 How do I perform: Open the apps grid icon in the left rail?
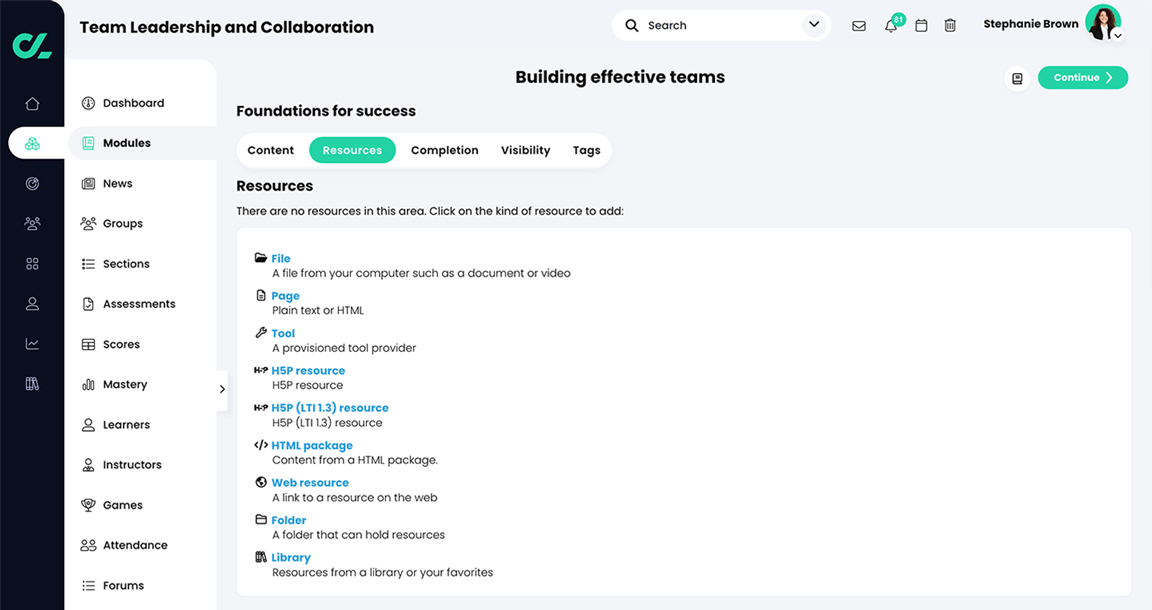coord(32,263)
